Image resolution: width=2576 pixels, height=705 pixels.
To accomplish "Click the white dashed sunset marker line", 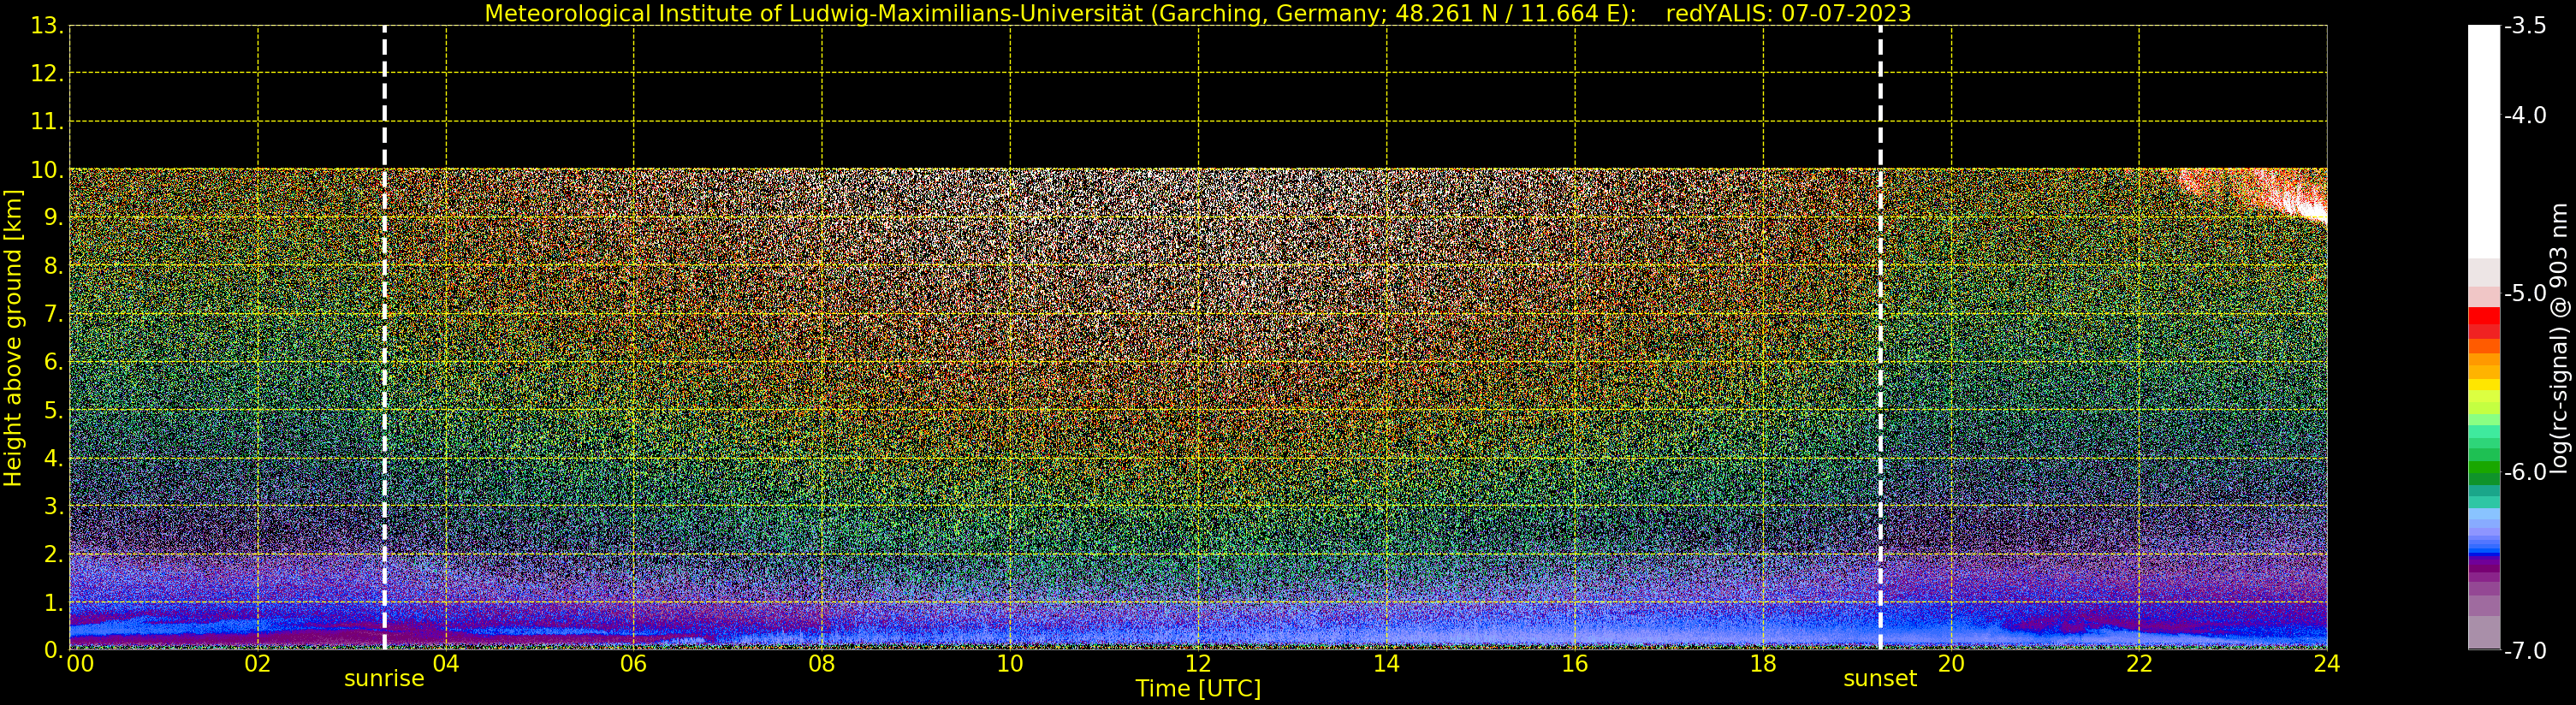I will tap(1880, 338).
